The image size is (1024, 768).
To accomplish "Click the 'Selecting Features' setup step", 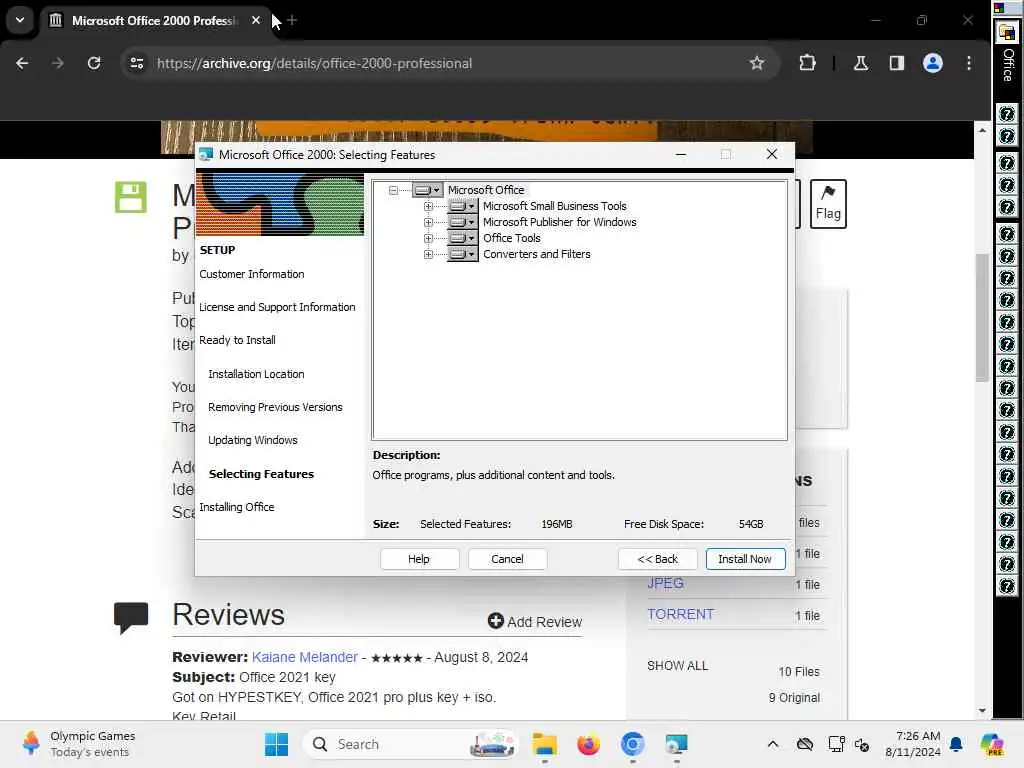I will [261, 474].
